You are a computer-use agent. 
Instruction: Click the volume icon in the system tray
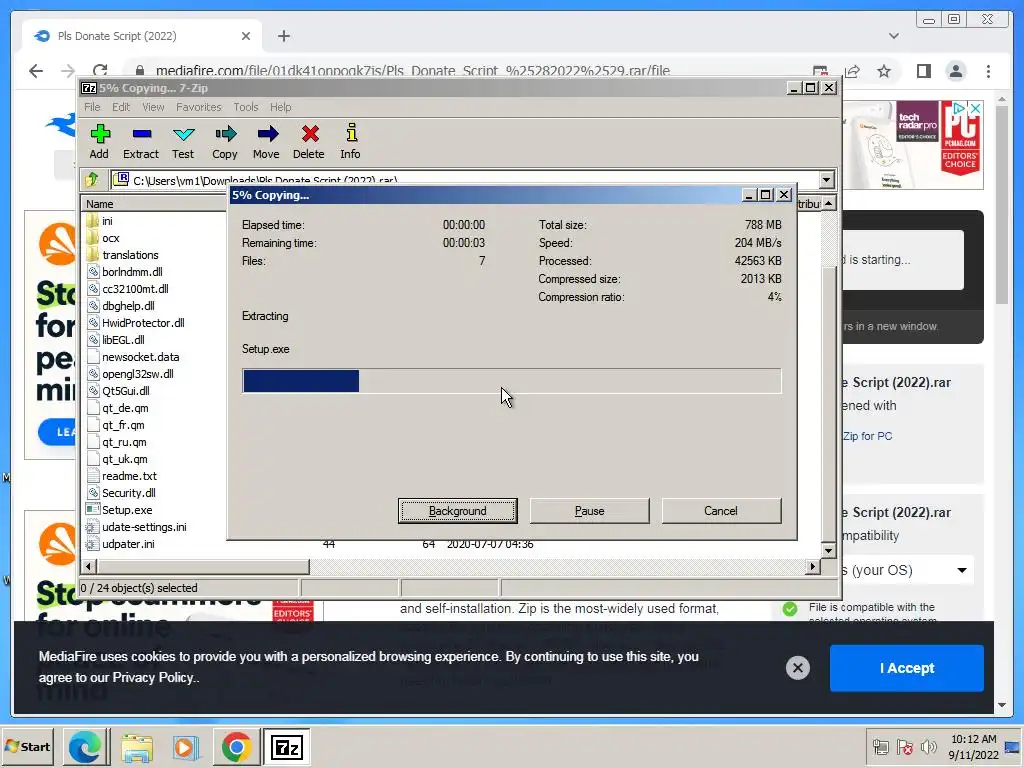point(927,747)
